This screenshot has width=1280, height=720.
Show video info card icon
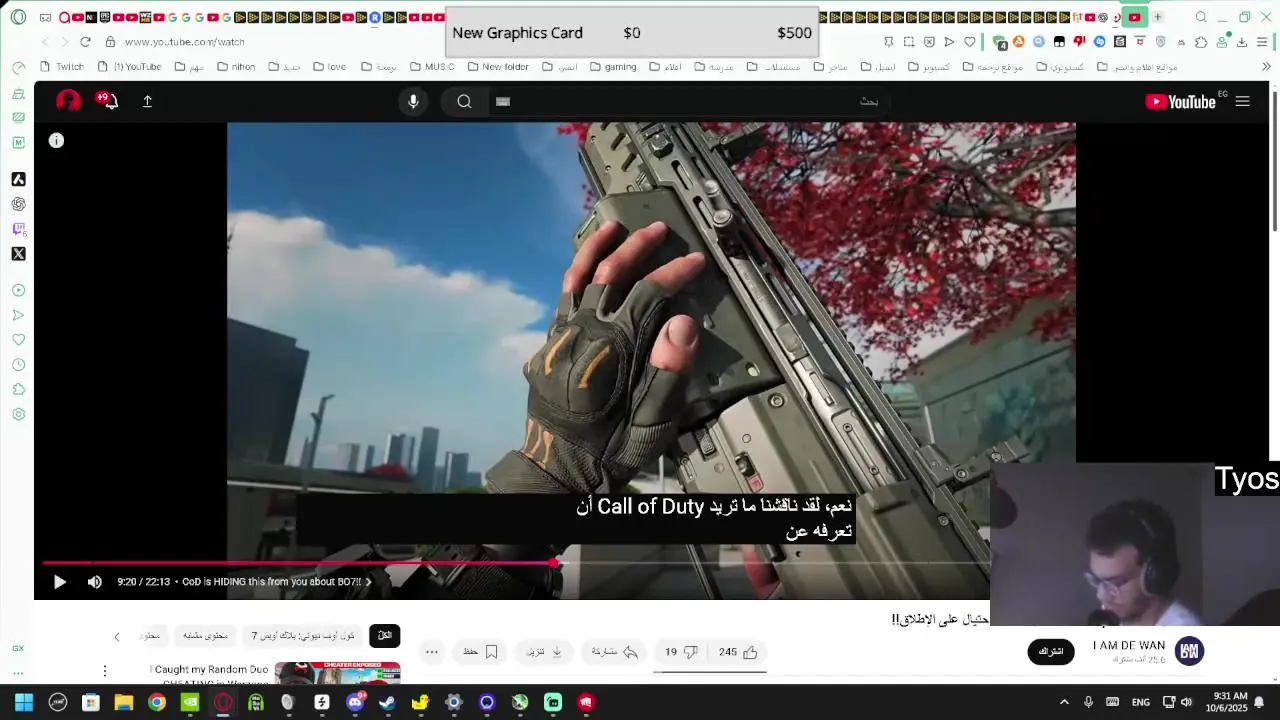pyautogui.click(x=56, y=141)
